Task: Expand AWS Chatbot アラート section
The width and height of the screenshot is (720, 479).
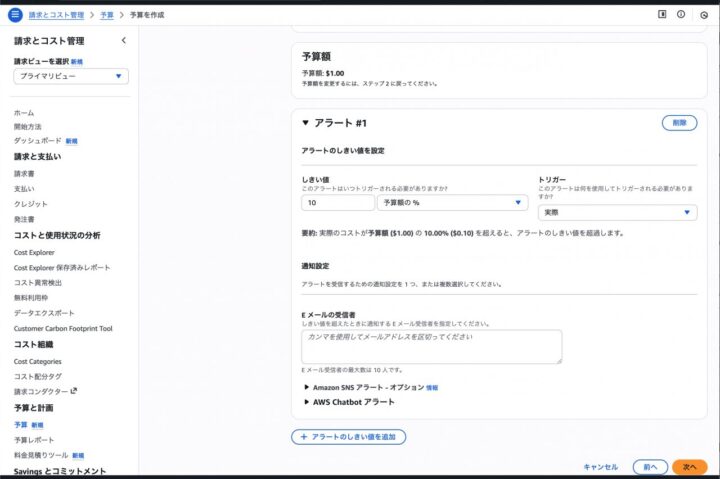Action: point(306,402)
